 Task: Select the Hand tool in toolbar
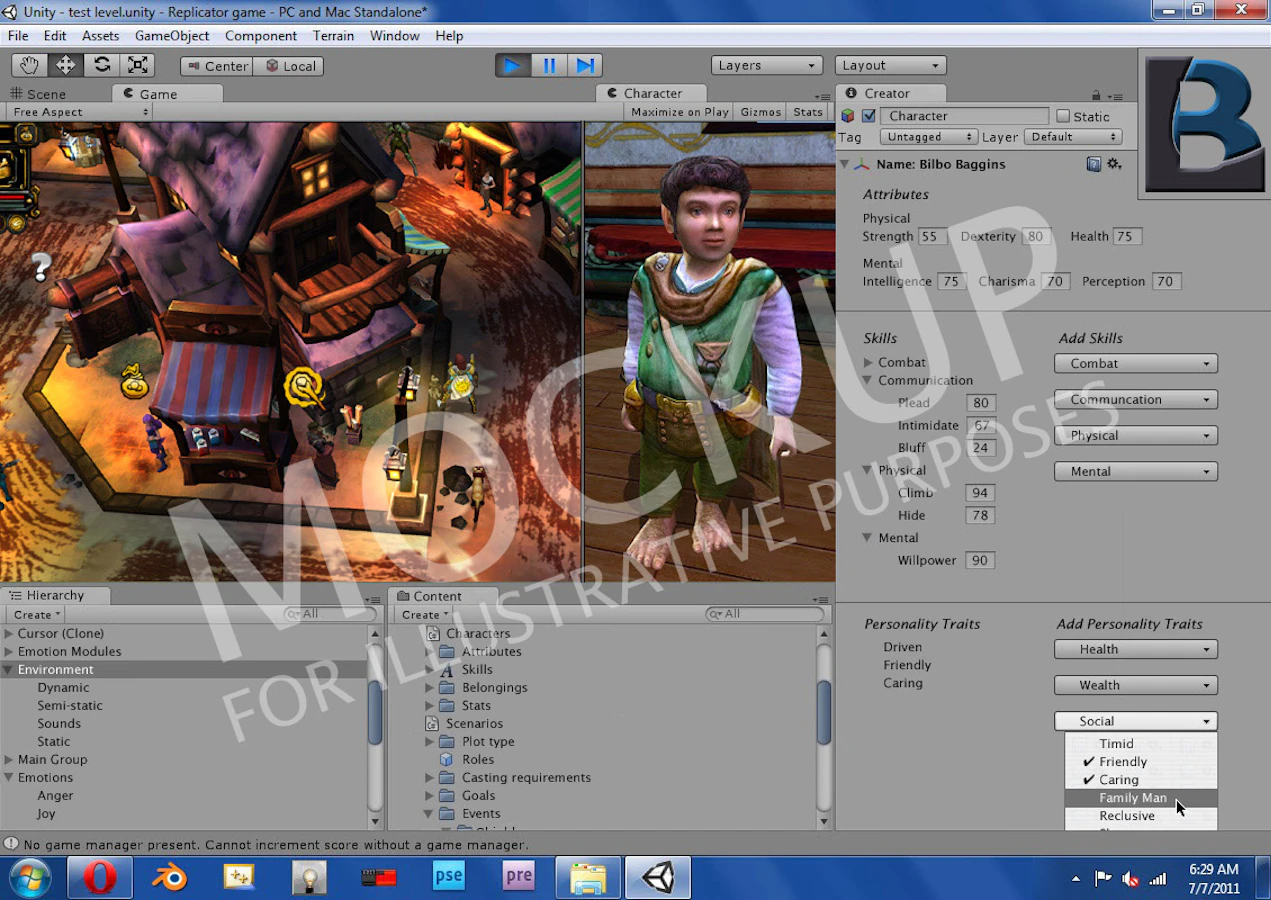(x=30, y=65)
